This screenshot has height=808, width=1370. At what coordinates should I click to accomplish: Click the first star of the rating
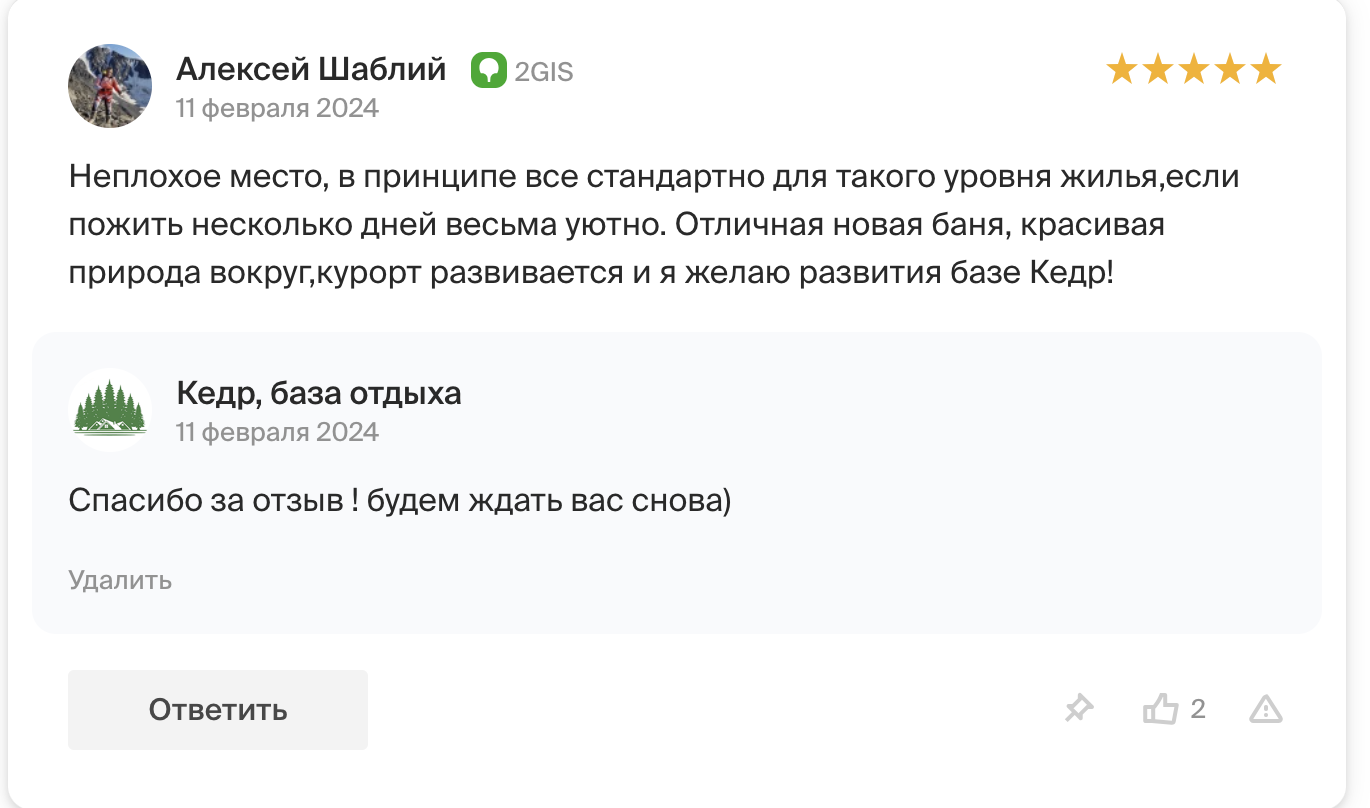tap(1122, 70)
